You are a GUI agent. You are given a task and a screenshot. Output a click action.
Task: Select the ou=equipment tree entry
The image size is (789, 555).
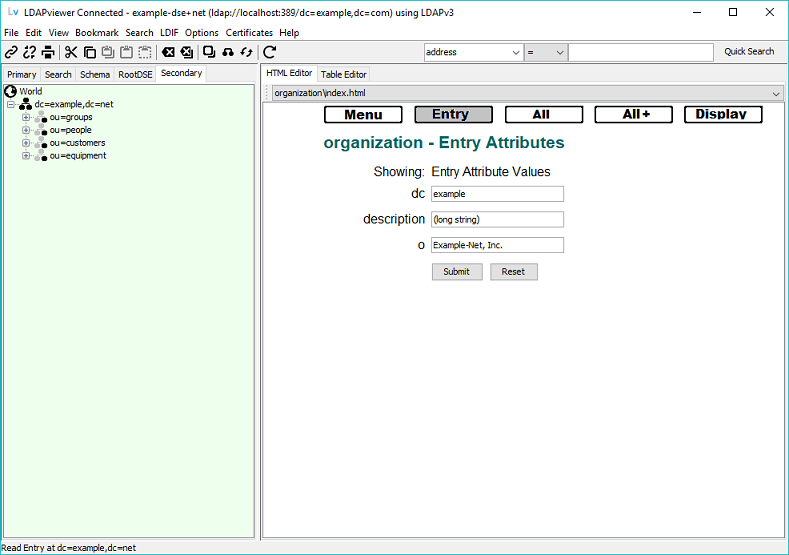[x=77, y=155]
